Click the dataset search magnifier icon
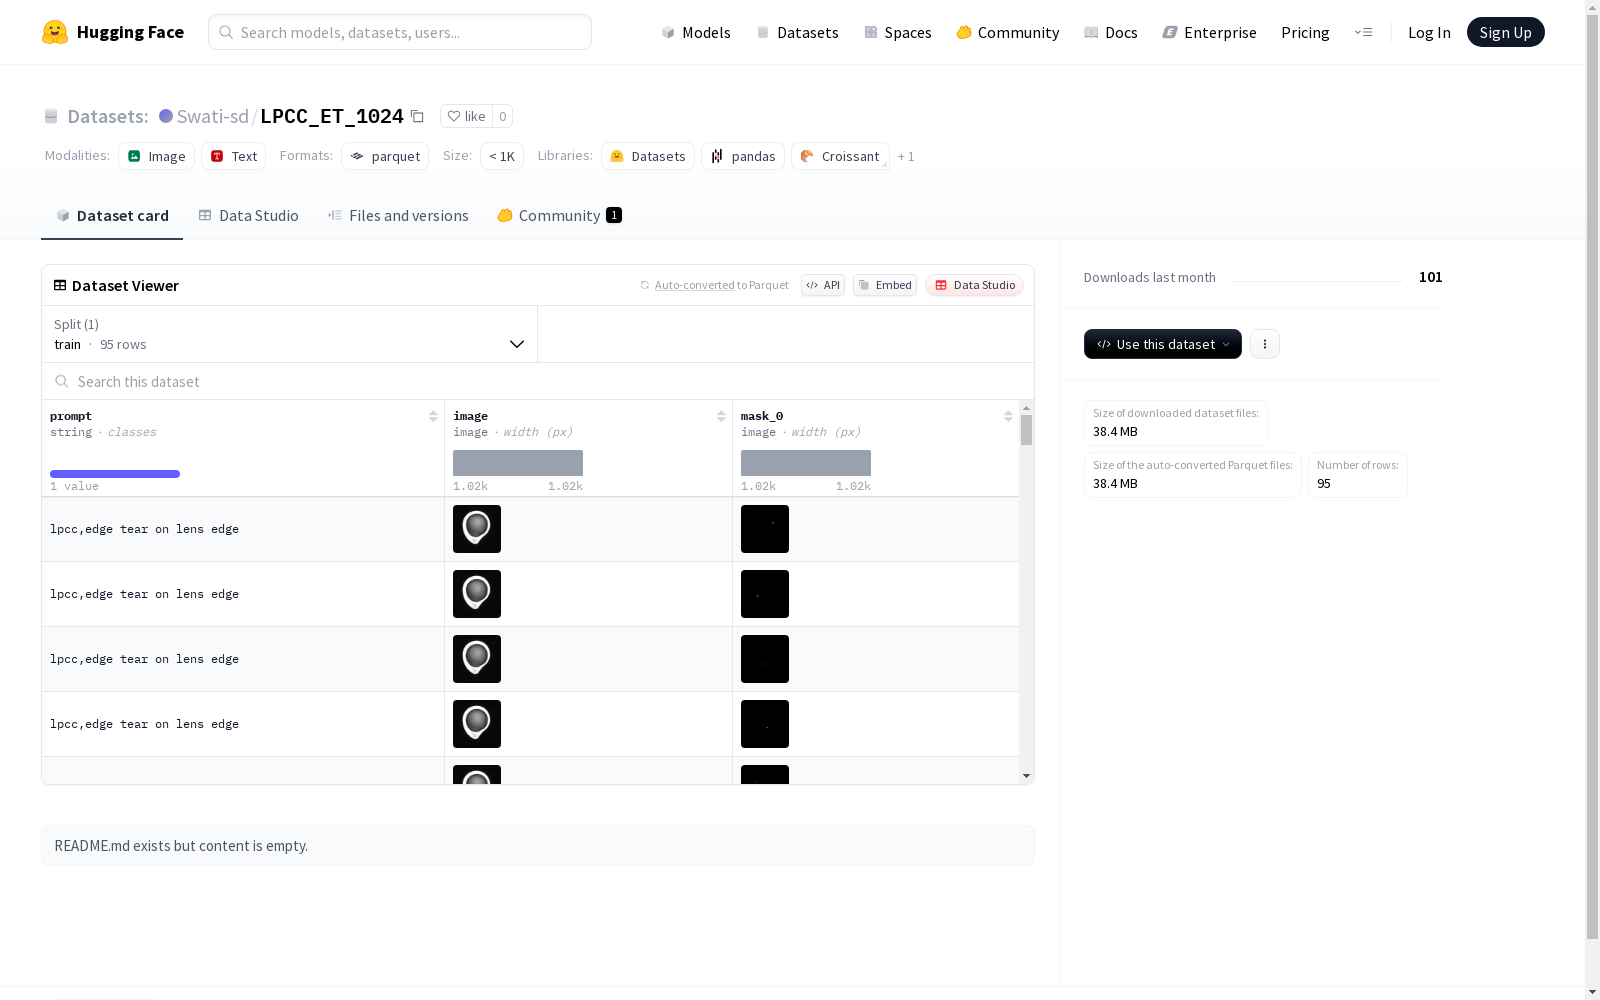 (x=62, y=381)
